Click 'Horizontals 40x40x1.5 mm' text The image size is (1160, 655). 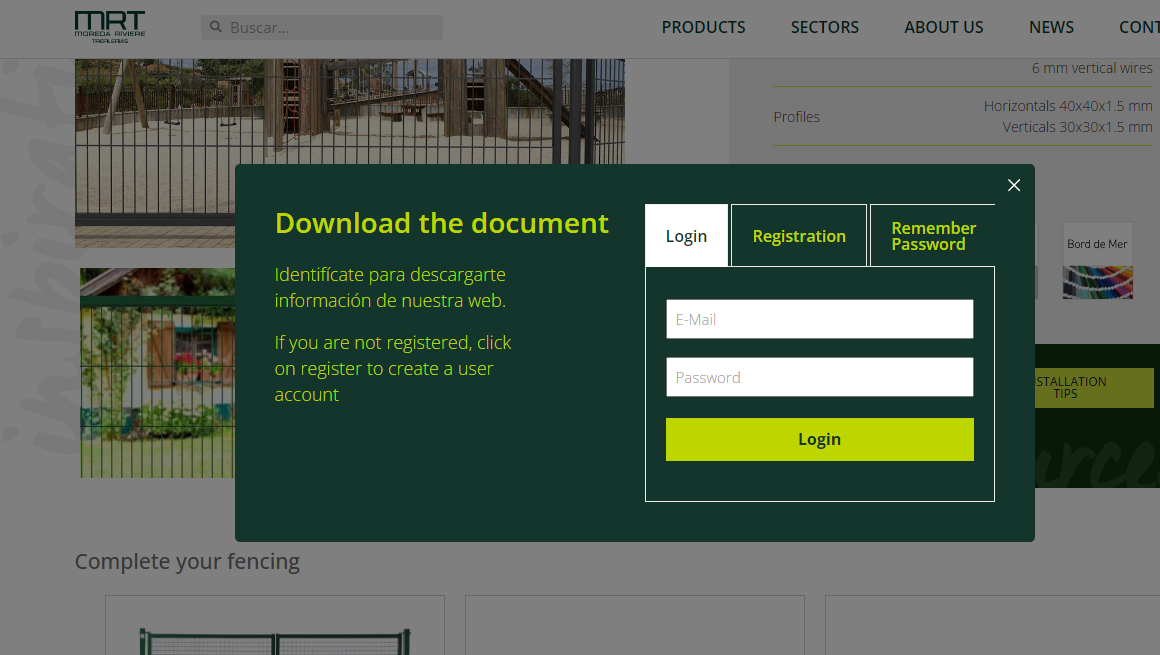coord(1068,106)
